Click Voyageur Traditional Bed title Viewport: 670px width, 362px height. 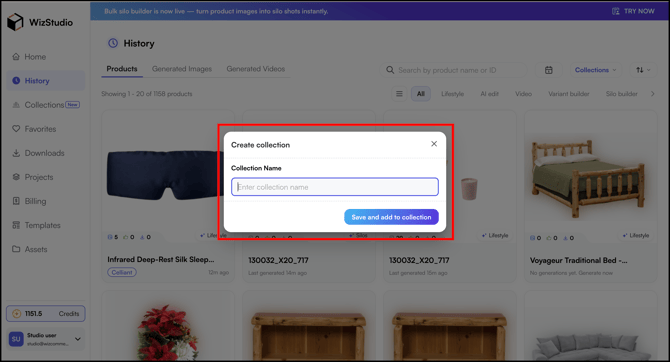(x=579, y=260)
